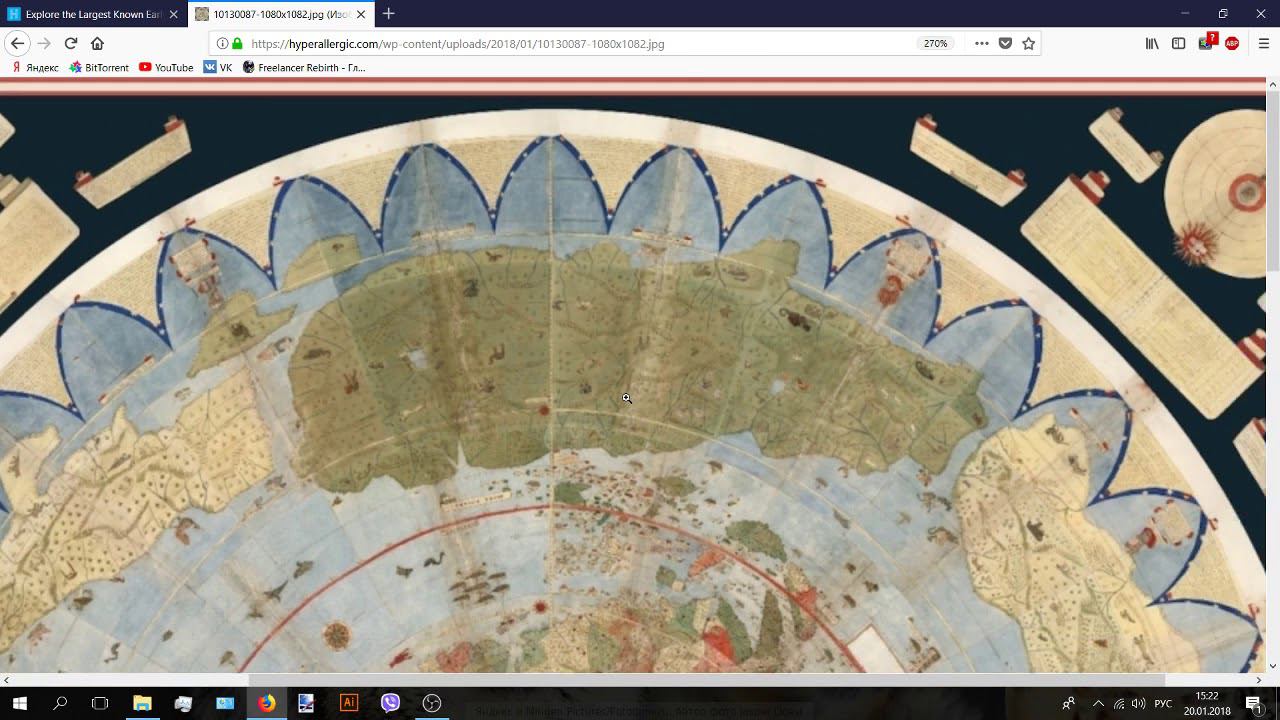This screenshot has height=720, width=1280.
Task: Open the page actions three-dot menu
Action: click(981, 43)
